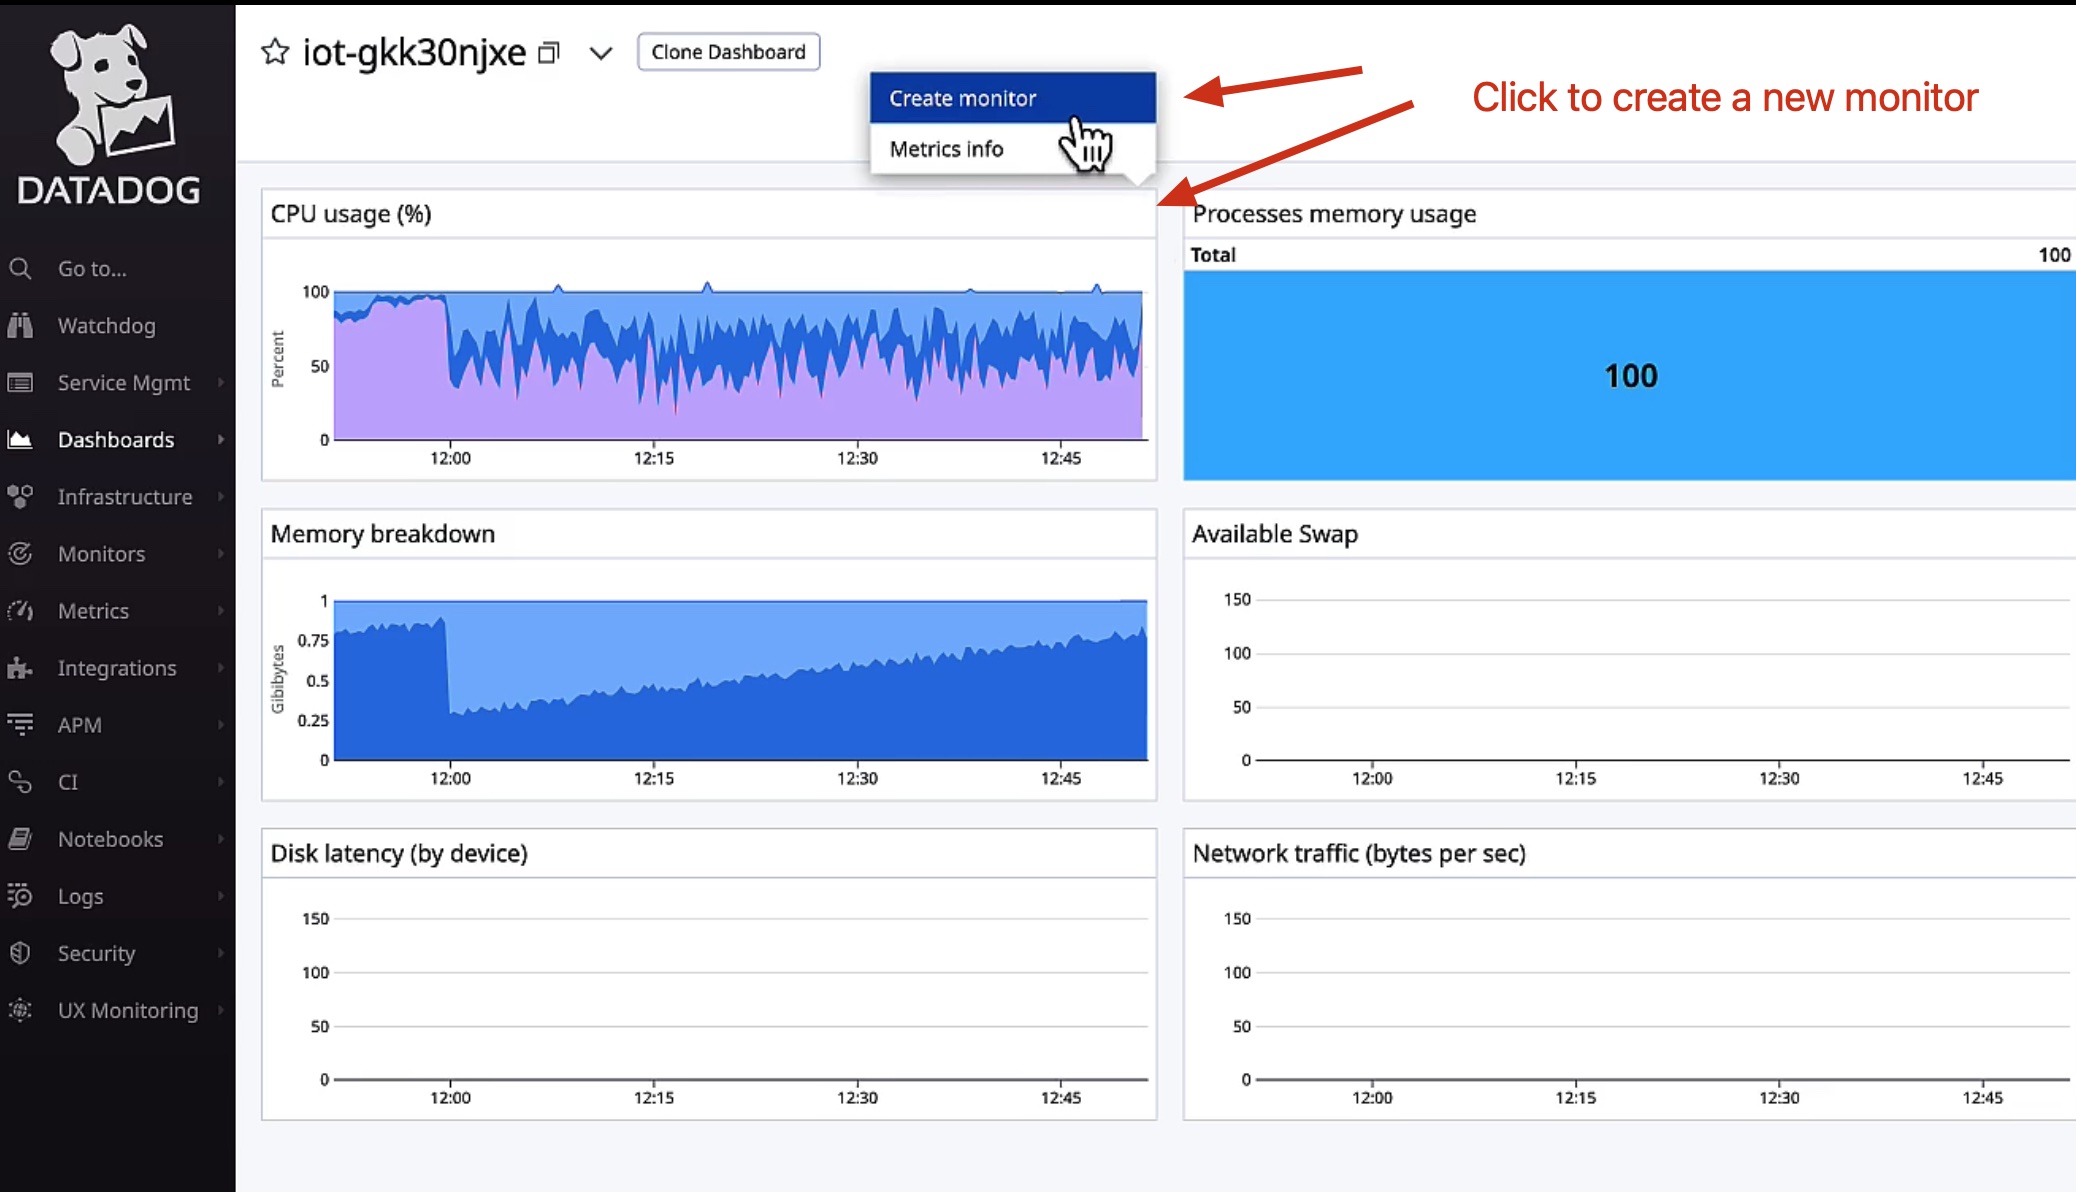Open Go to search icon
The image size is (2076, 1192).
pyautogui.click(x=20, y=269)
